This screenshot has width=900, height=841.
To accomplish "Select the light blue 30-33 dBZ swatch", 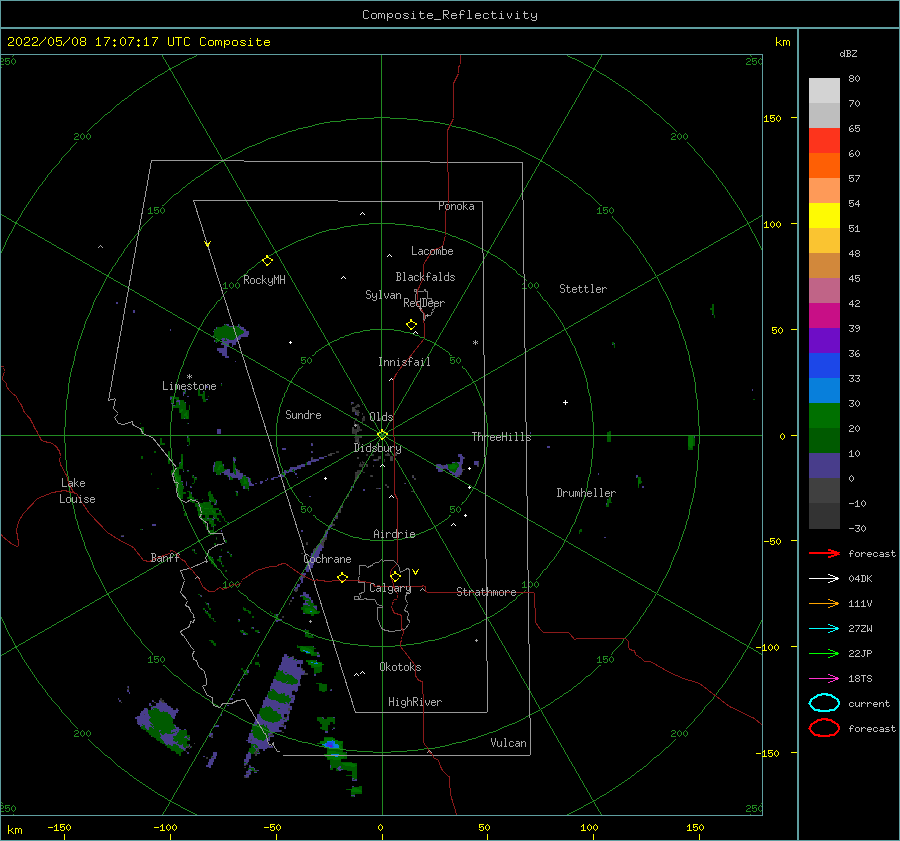I will click(824, 391).
